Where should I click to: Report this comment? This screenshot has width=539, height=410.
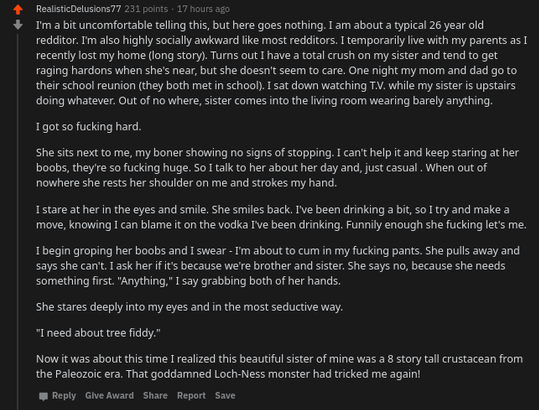[191, 396]
